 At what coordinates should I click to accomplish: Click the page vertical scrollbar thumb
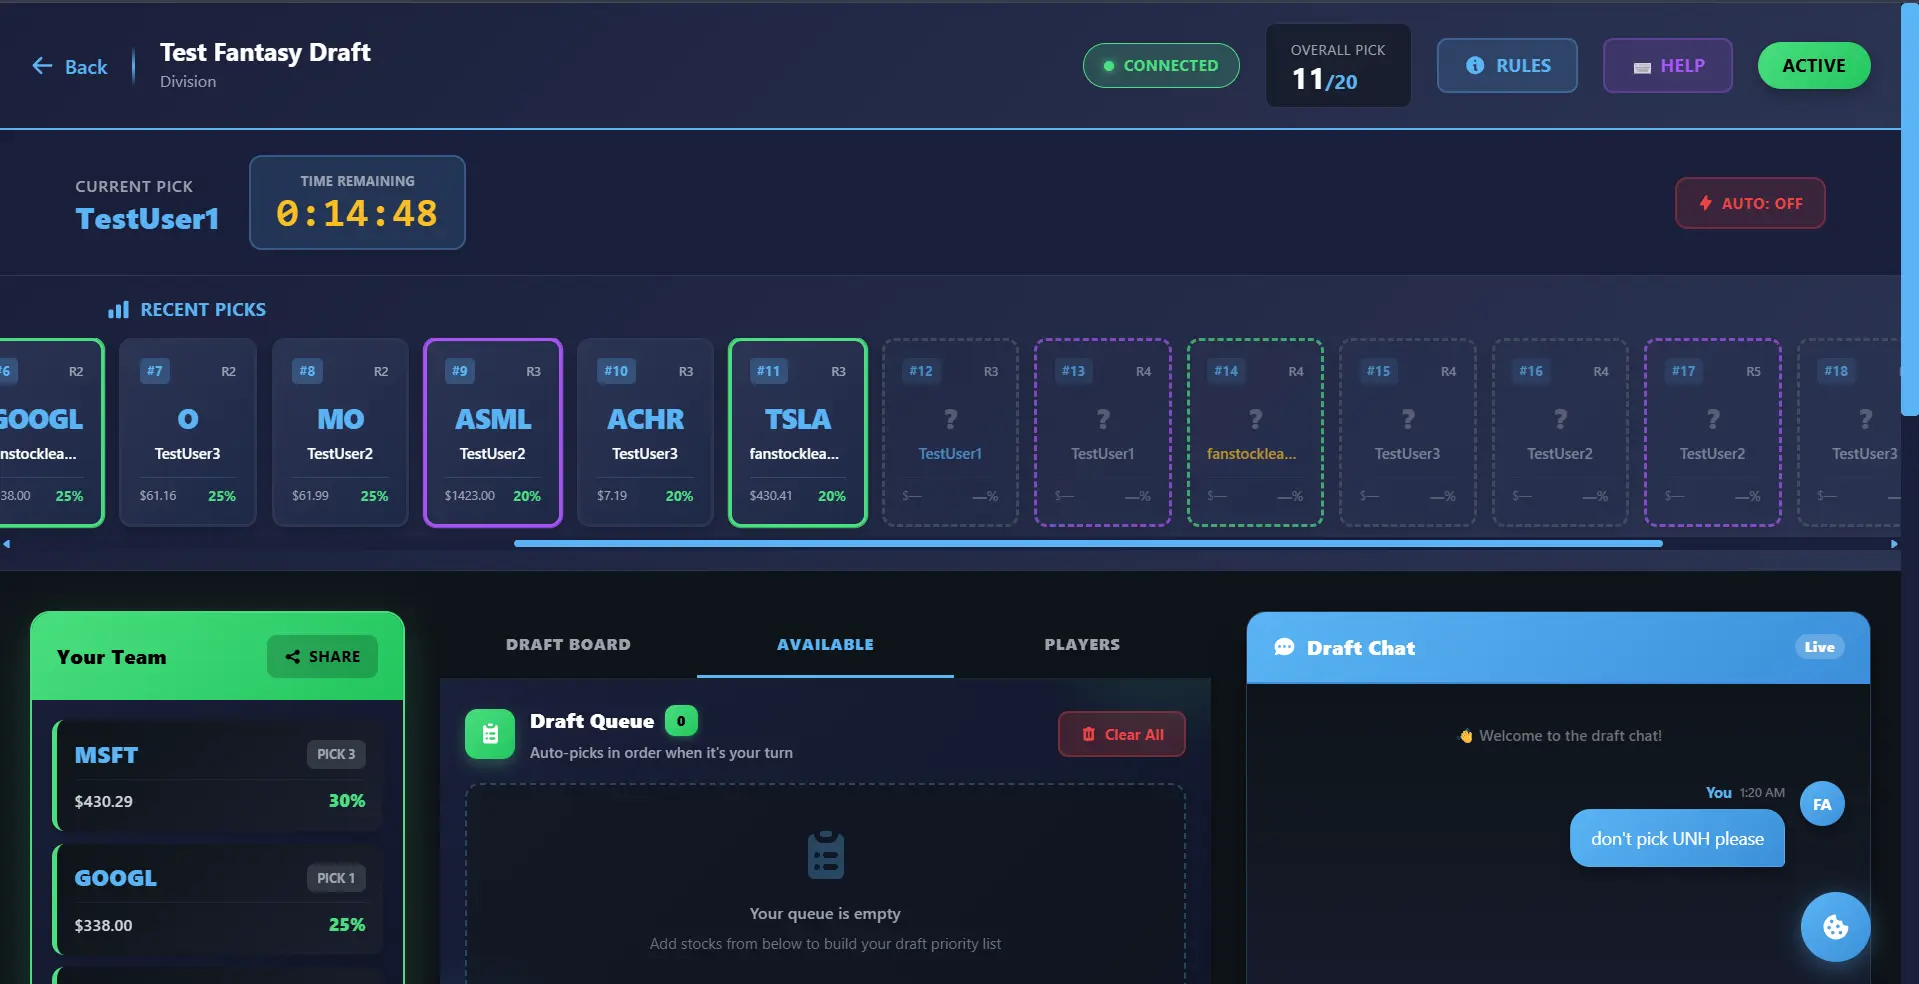pos(1910,210)
